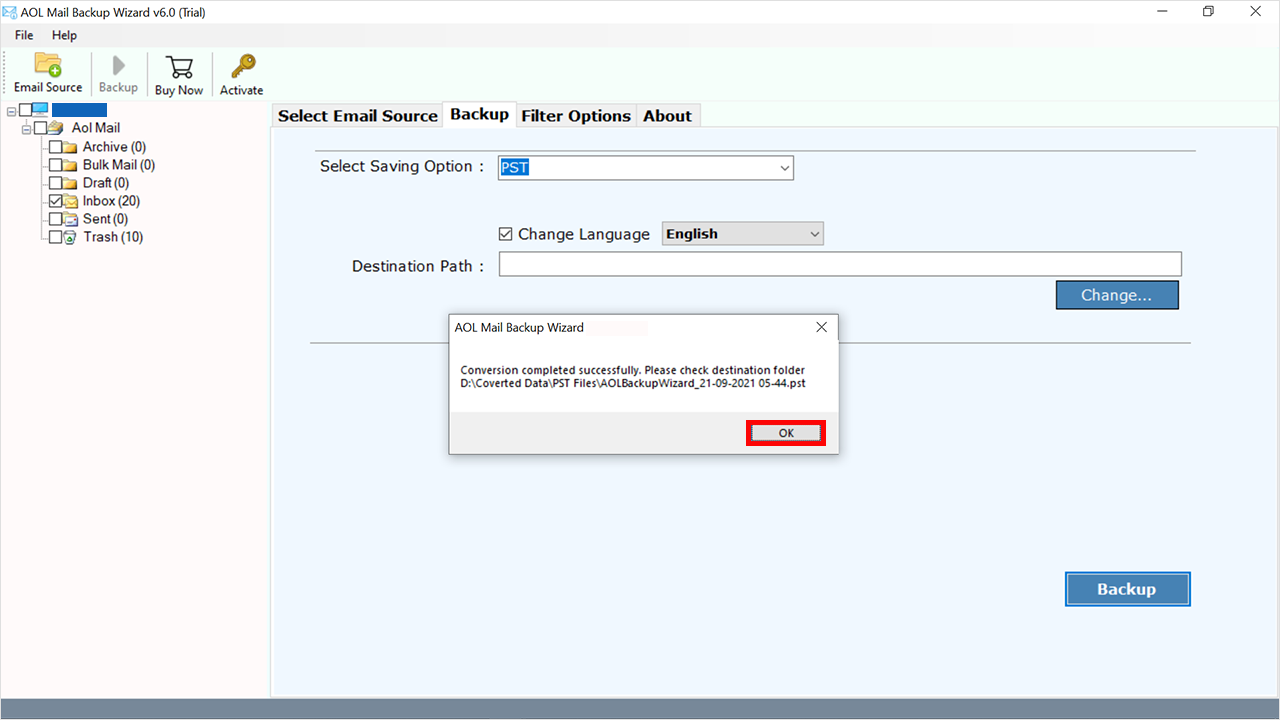
Task: Switch to the Backup tab
Action: coord(479,114)
